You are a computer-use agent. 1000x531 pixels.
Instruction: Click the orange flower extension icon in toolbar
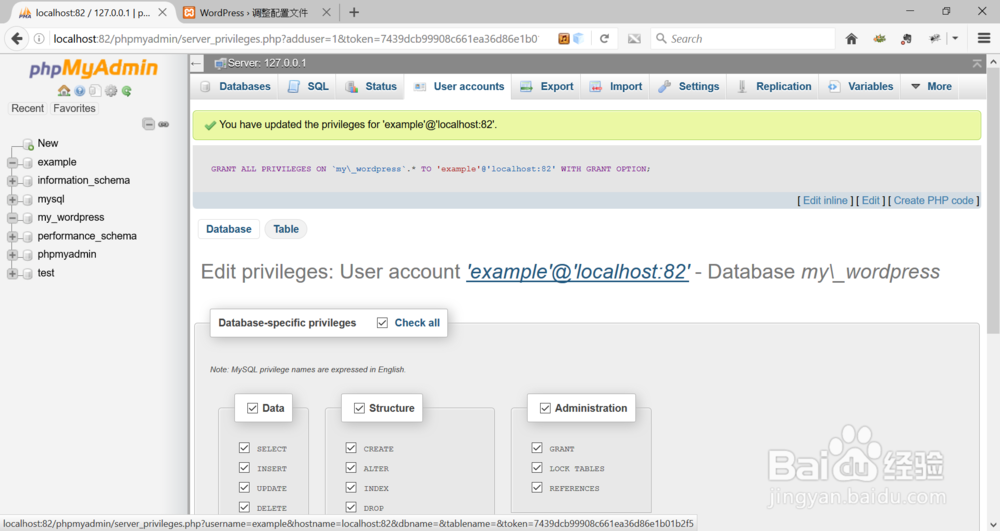tap(879, 39)
